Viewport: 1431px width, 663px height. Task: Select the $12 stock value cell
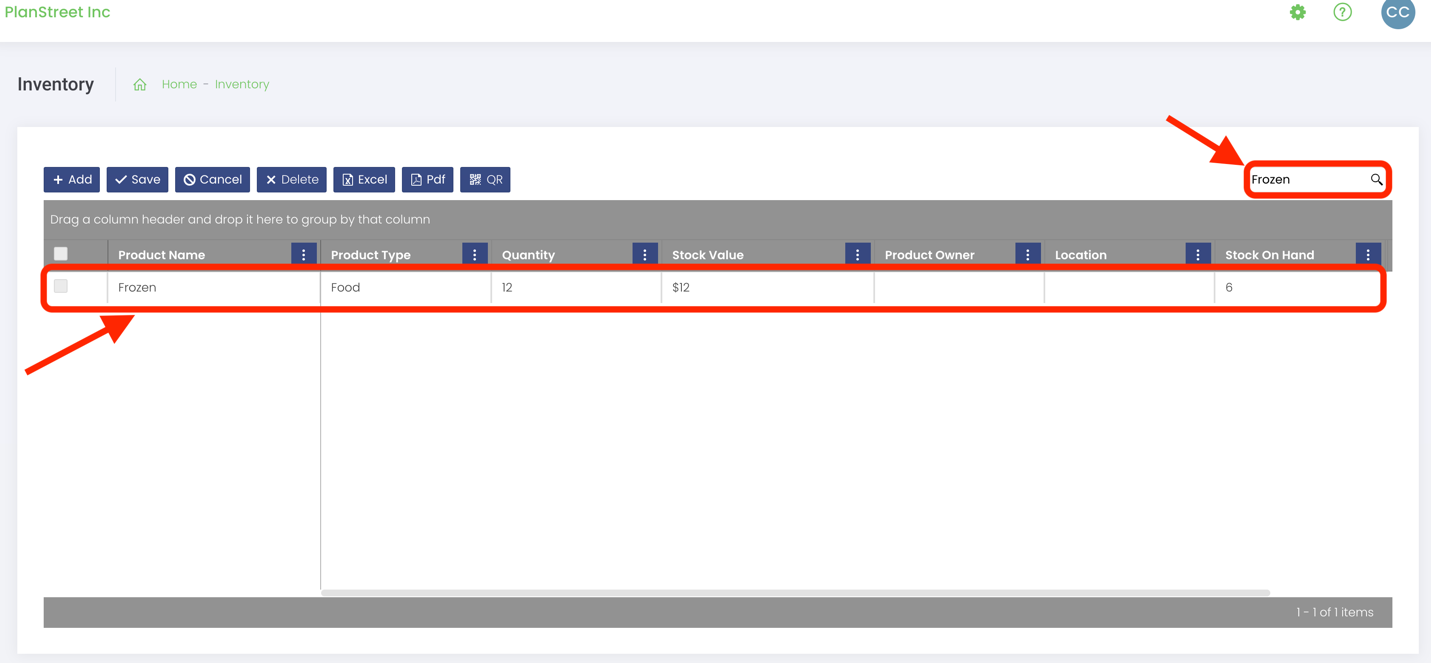[768, 287]
